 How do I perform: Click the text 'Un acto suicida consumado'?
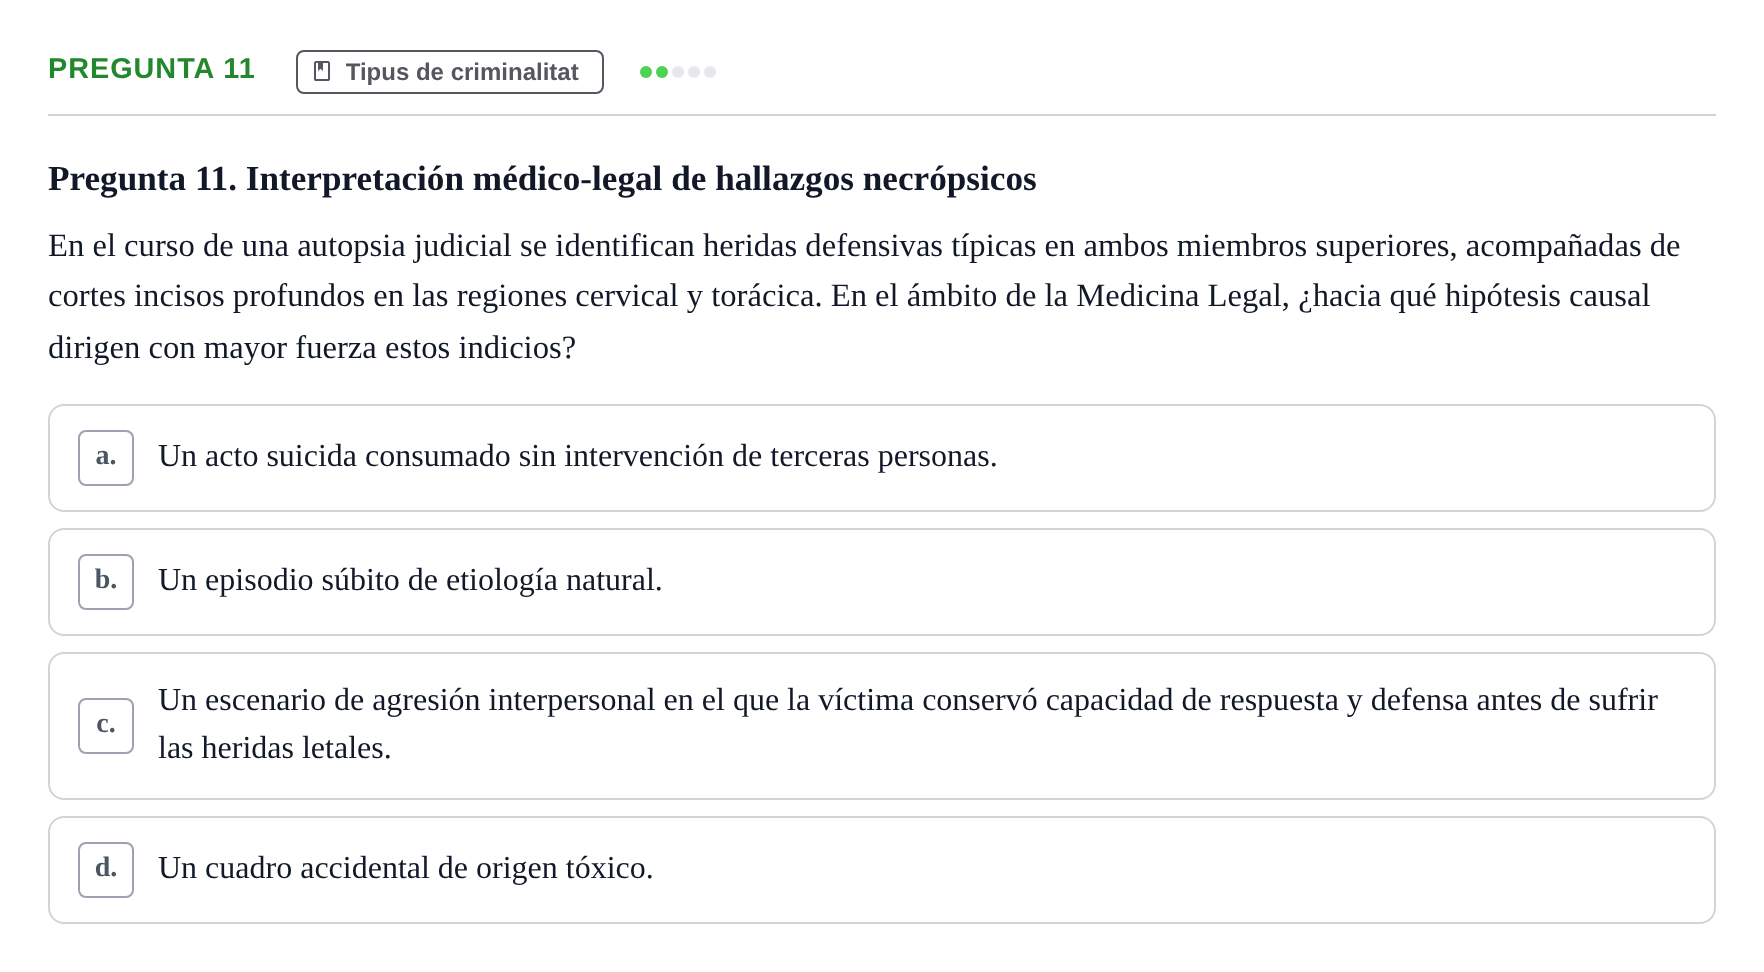pos(334,456)
